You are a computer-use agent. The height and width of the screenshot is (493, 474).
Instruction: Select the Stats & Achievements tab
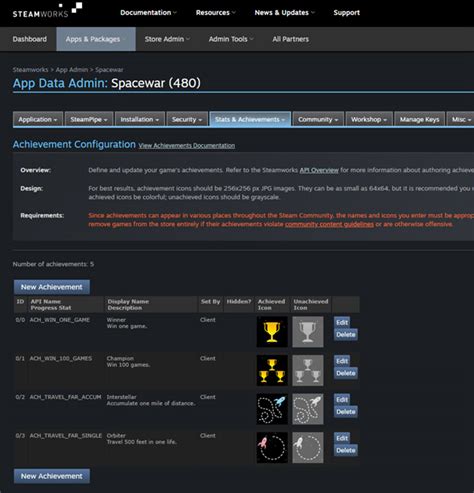(250, 119)
